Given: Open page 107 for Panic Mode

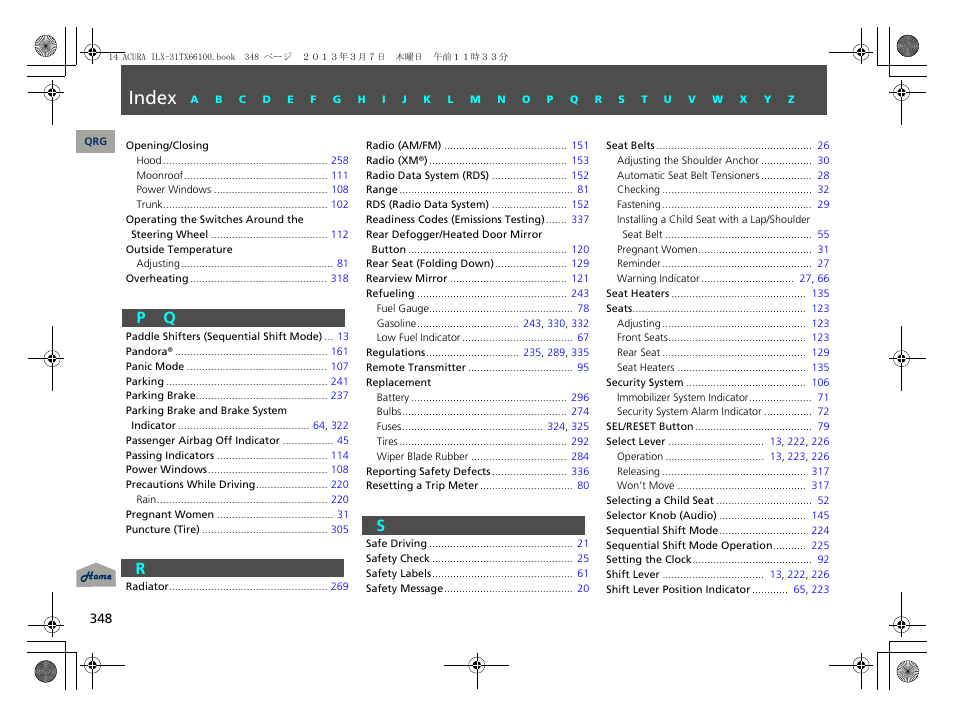Looking at the screenshot, I should click(x=339, y=366).
